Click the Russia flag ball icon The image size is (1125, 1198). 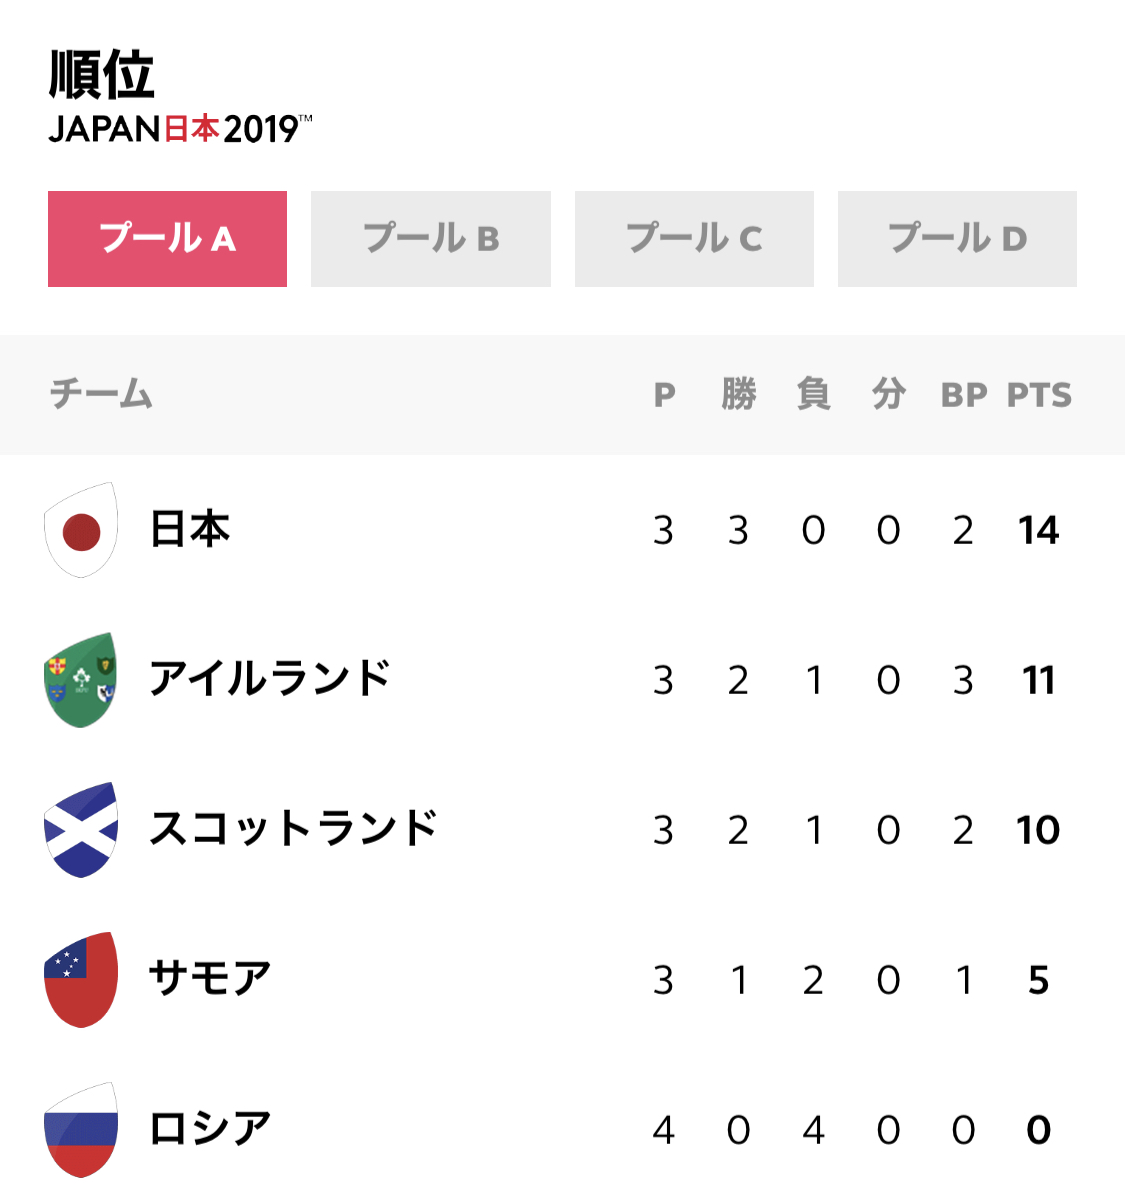(x=81, y=1129)
